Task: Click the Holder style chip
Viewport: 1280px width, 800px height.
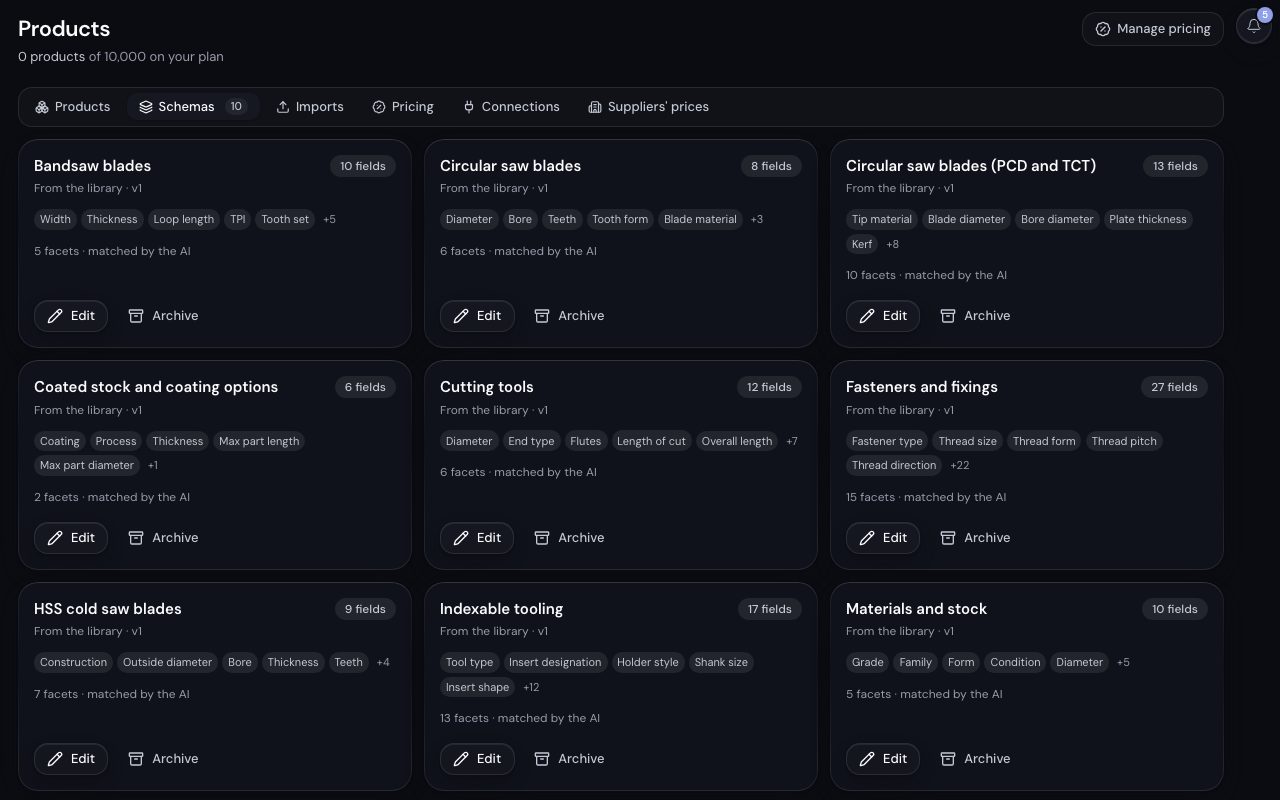Action: pos(648,662)
